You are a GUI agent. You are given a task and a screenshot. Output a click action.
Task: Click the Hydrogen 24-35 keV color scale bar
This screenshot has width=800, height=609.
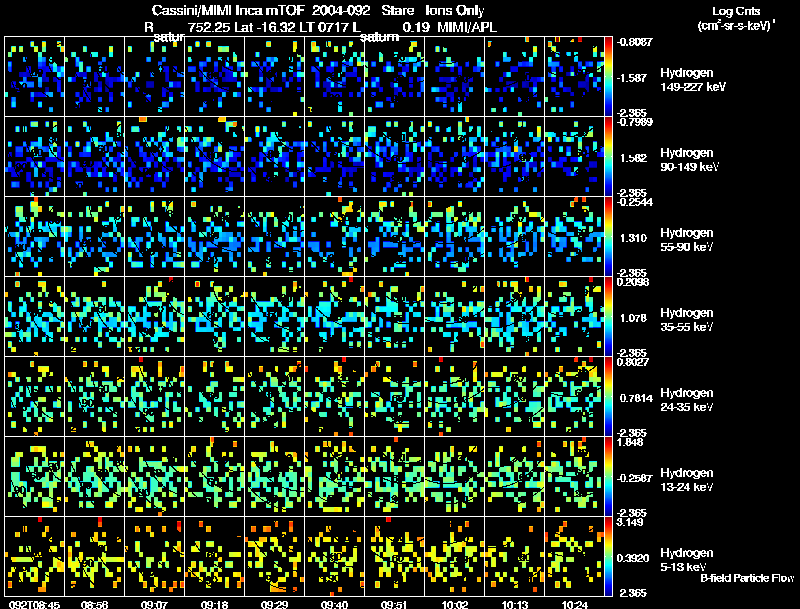[x=608, y=397]
